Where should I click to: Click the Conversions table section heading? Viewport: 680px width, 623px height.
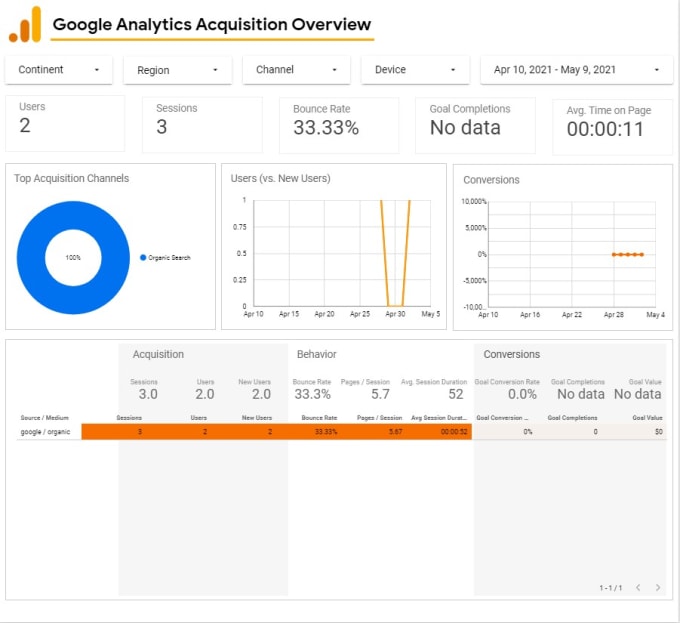pyautogui.click(x=512, y=354)
